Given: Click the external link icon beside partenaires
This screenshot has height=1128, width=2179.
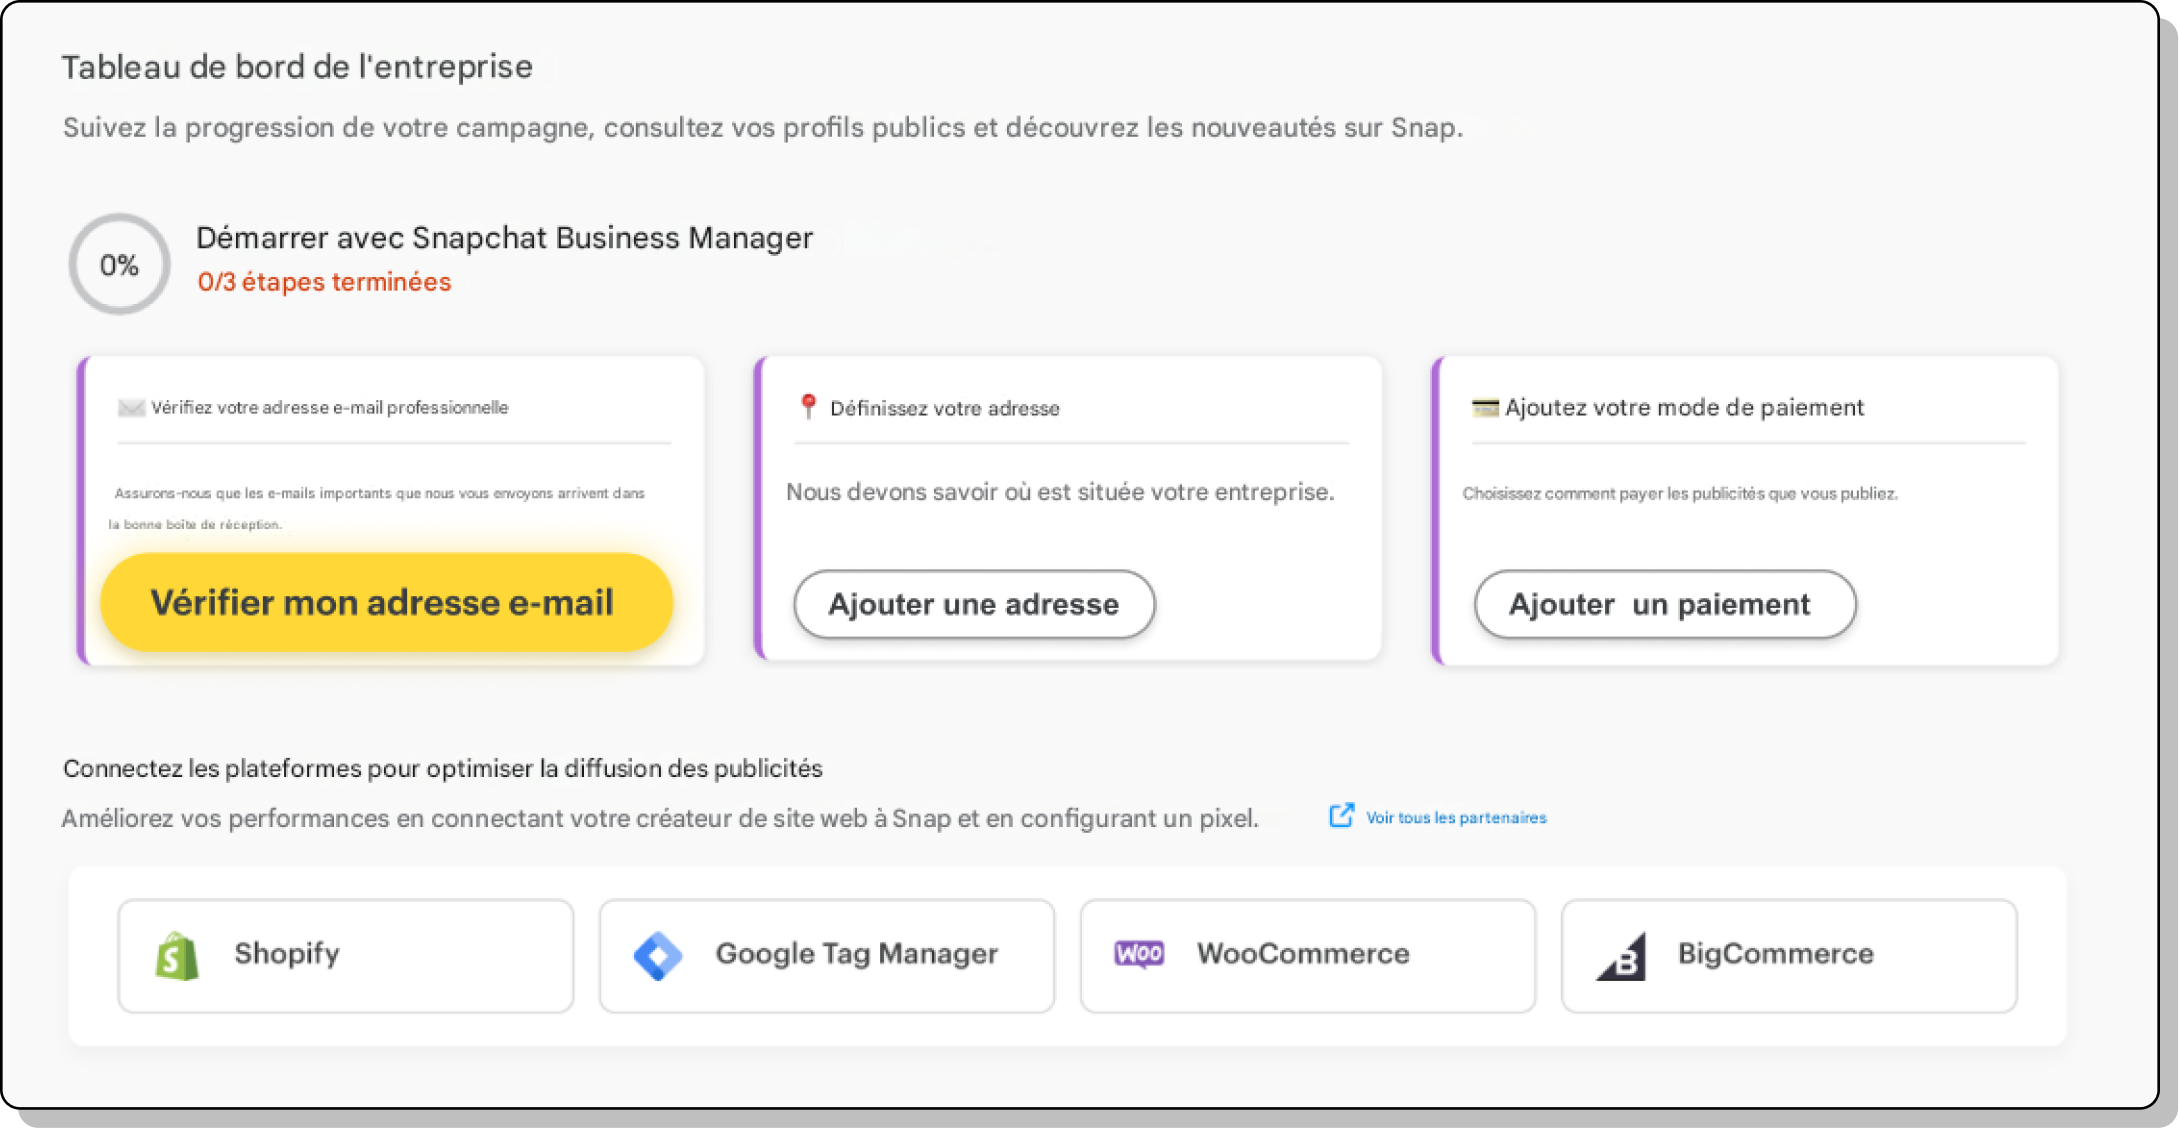Looking at the screenshot, I should click(x=1341, y=816).
